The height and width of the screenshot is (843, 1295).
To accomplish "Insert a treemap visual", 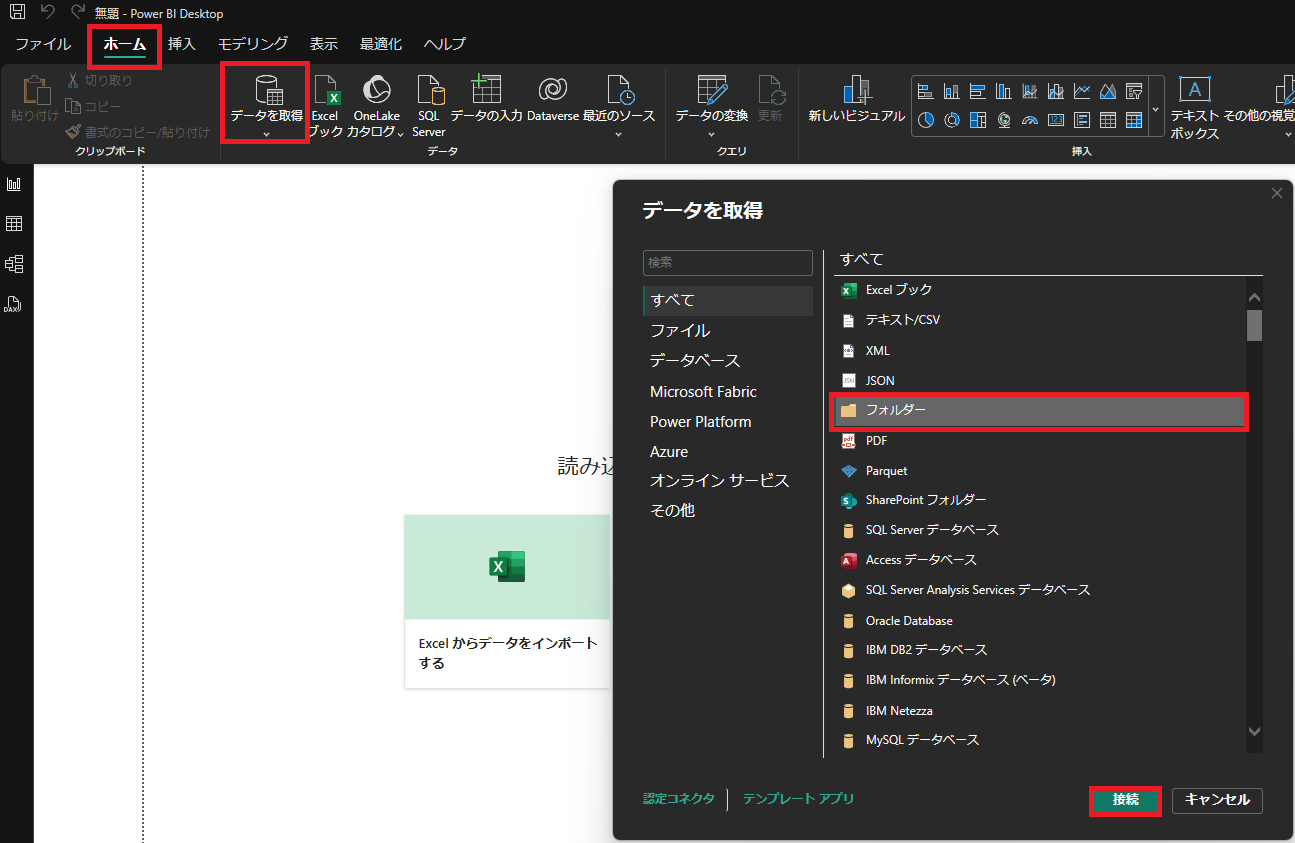I will click(x=978, y=120).
